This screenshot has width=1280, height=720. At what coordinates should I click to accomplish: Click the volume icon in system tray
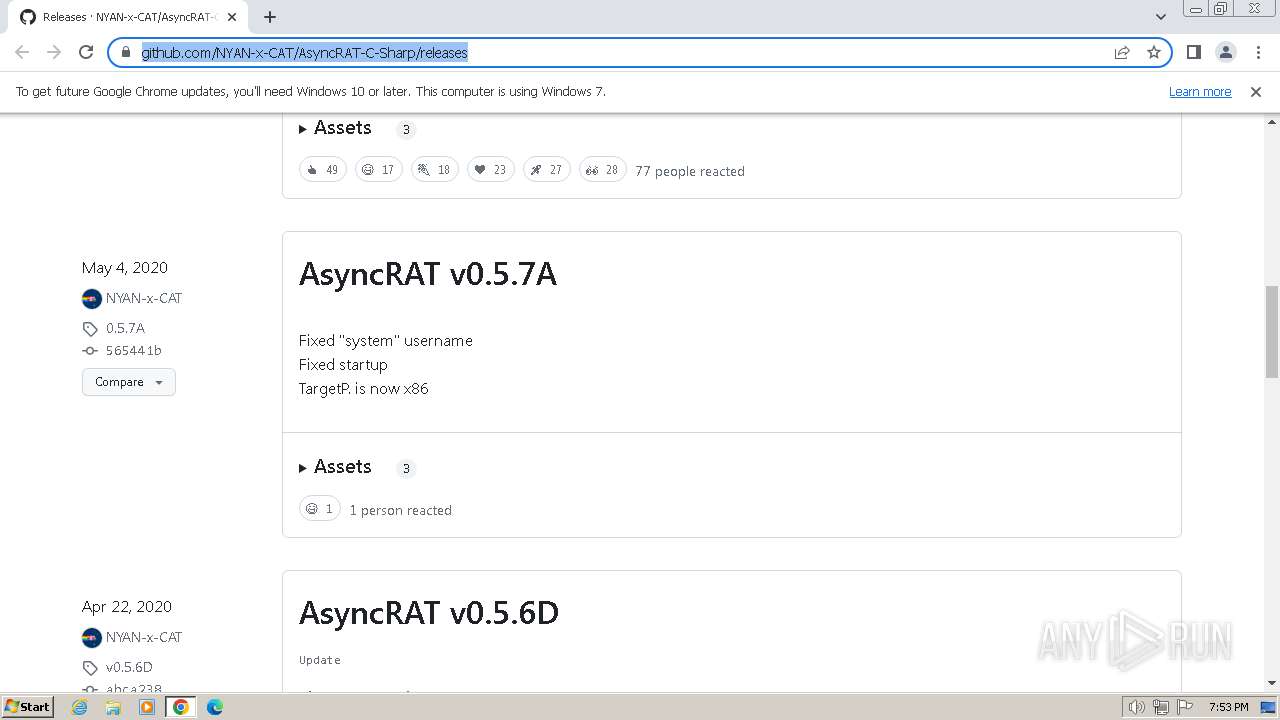tap(1137, 707)
